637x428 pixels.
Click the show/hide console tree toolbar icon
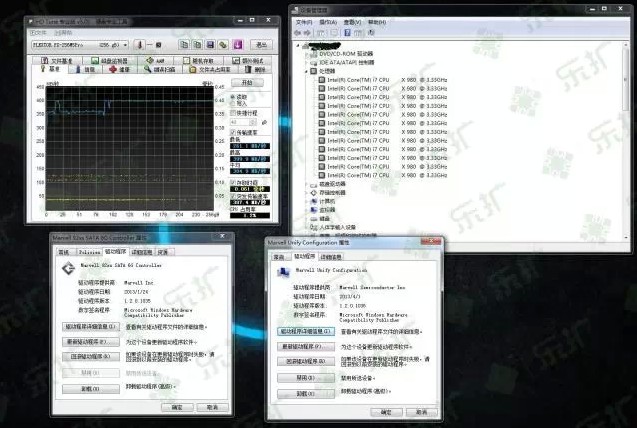(x=320, y=32)
